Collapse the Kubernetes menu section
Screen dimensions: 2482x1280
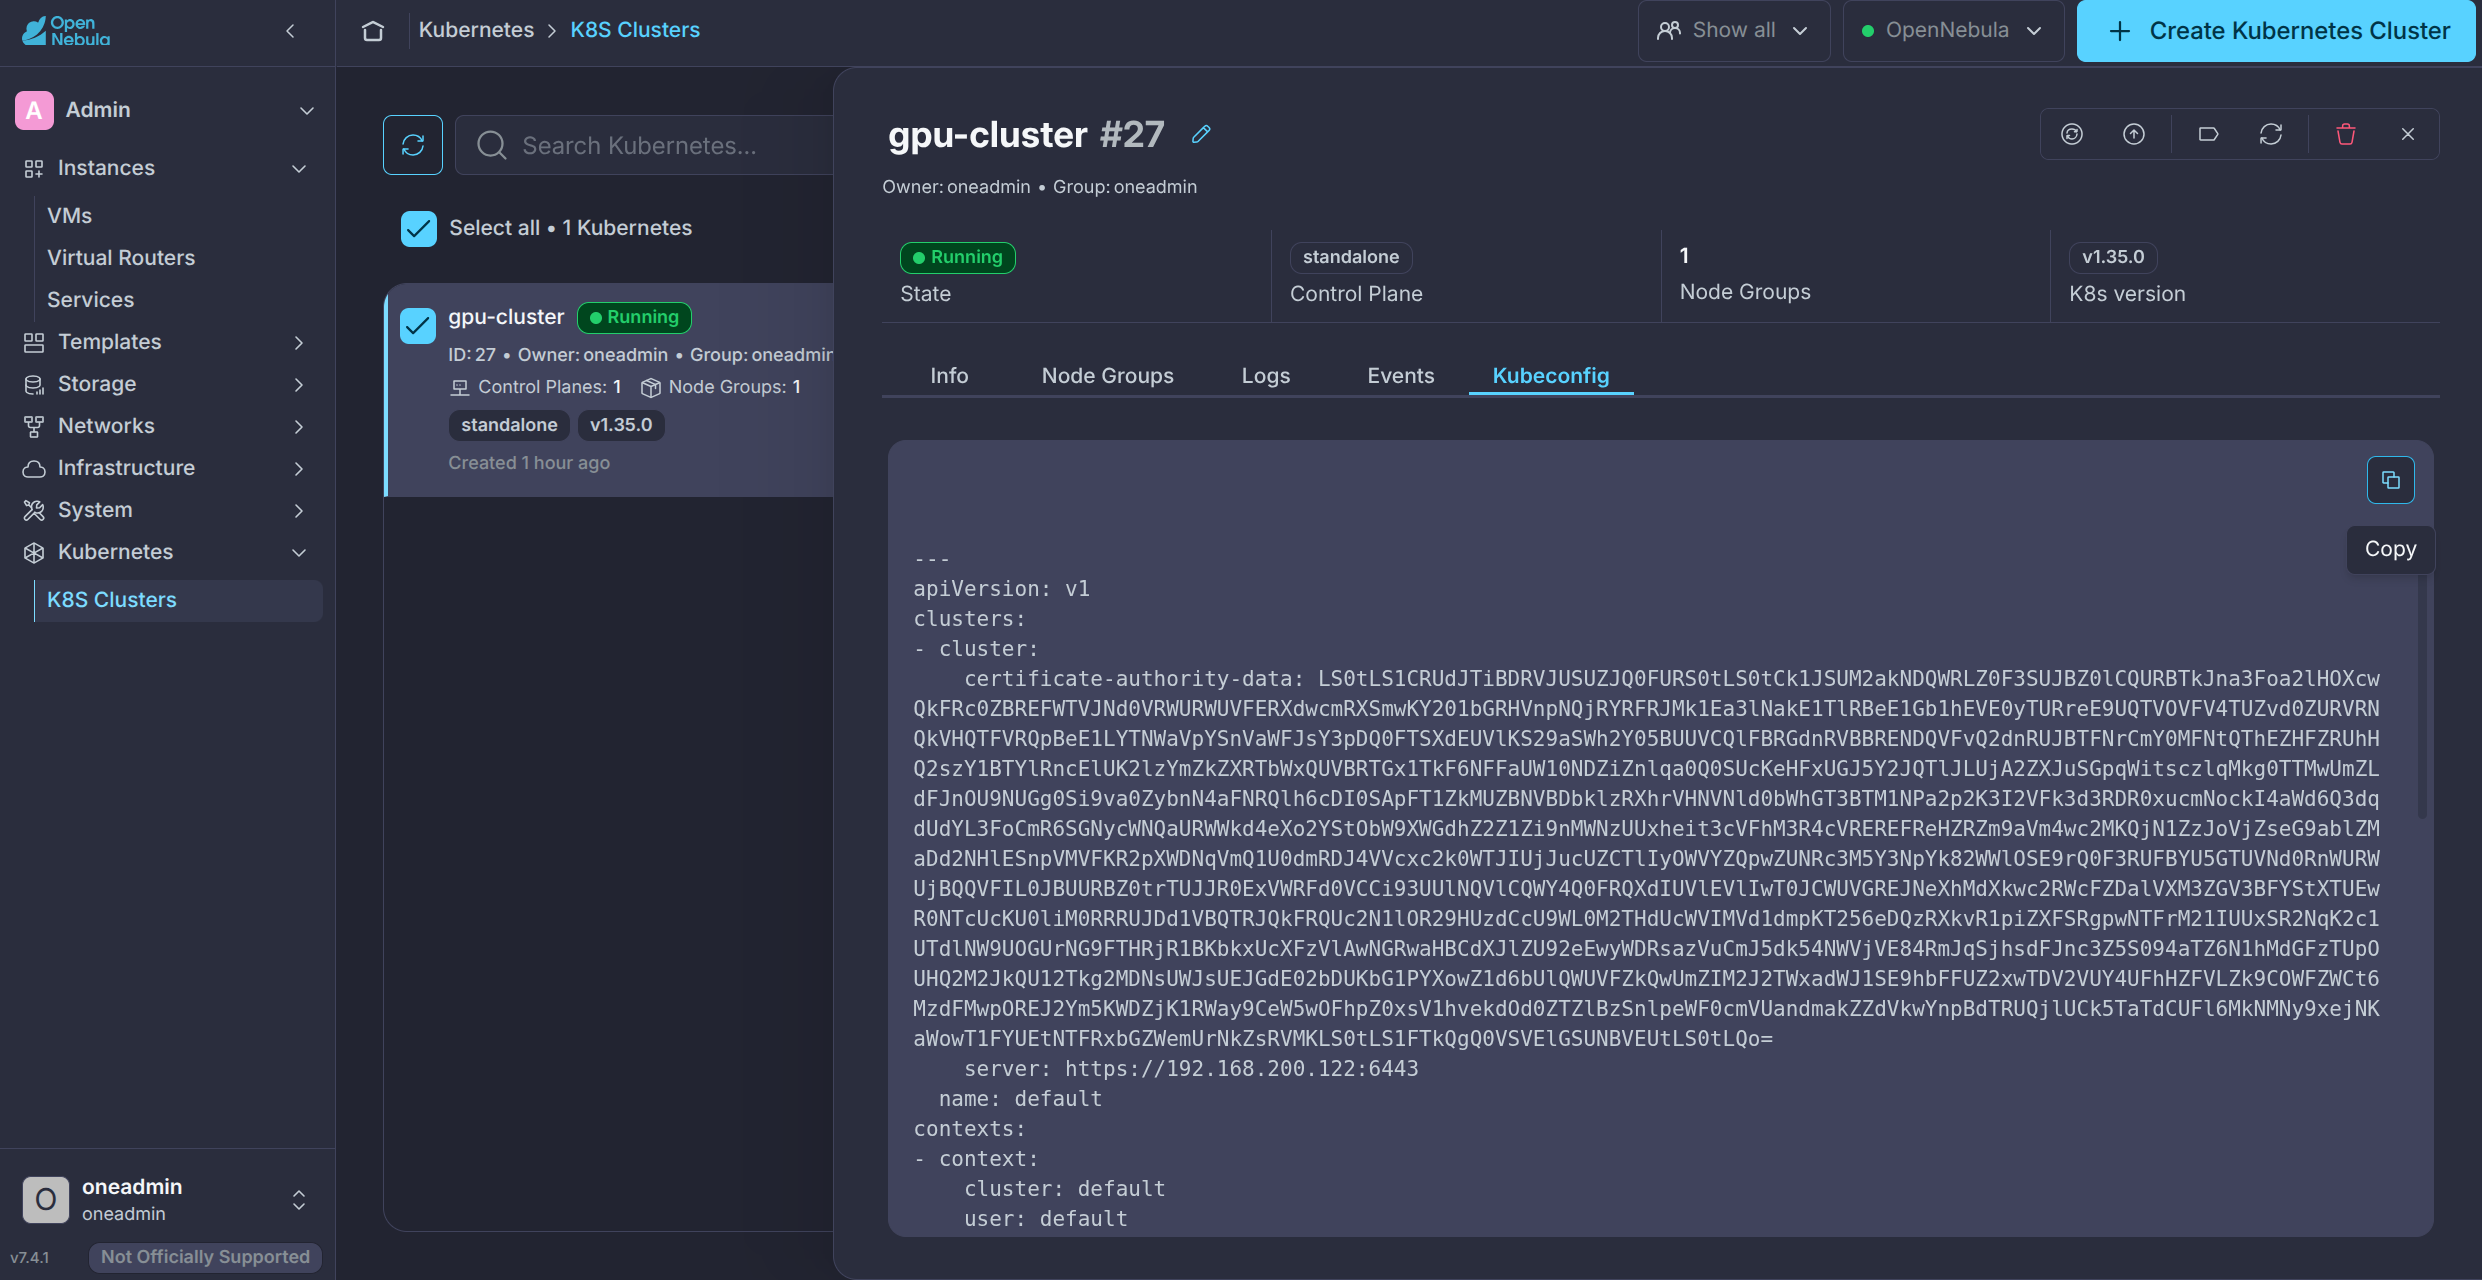[299, 552]
